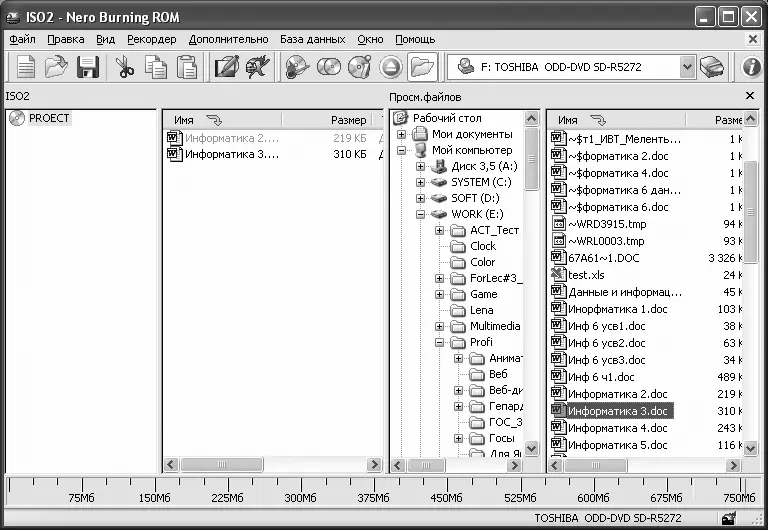Viewport: 768px width, 530px height.
Task: Save compilation with the floppy disk icon
Action: 88,67
